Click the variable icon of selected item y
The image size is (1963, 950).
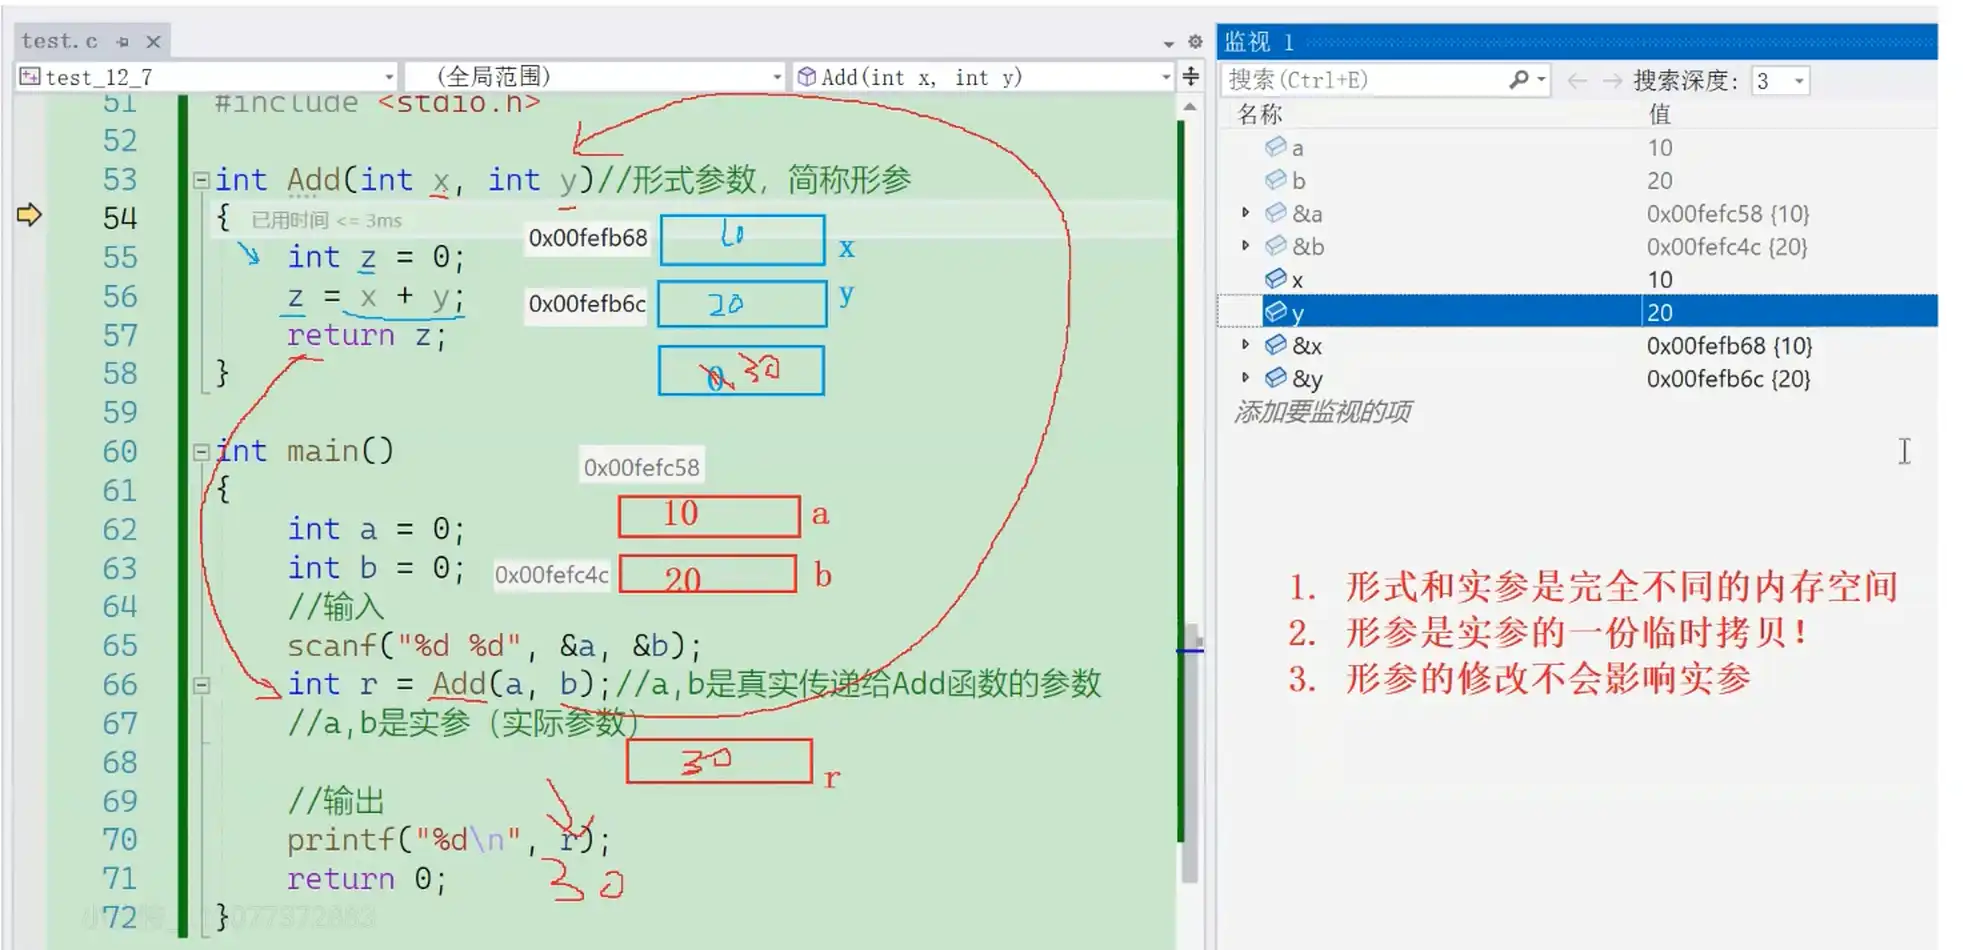pos(1275,312)
